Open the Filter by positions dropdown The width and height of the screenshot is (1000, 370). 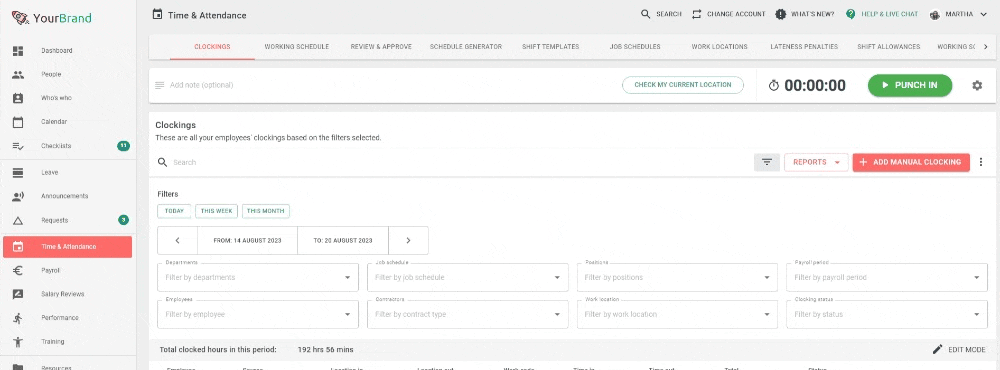coord(677,278)
